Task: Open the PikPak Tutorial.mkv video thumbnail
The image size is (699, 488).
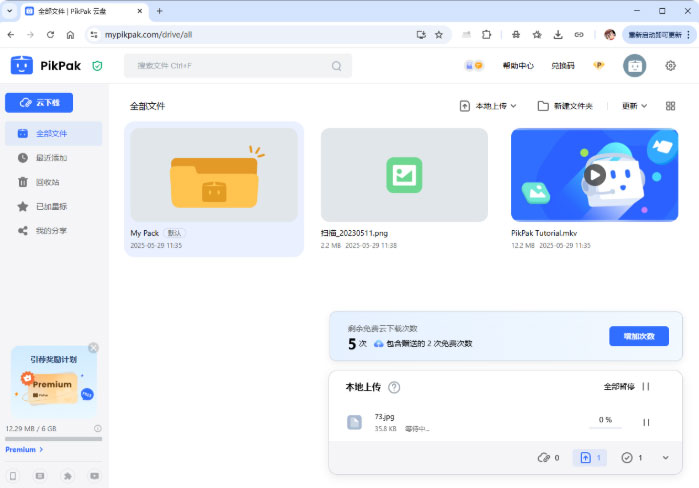Action: 594,175
